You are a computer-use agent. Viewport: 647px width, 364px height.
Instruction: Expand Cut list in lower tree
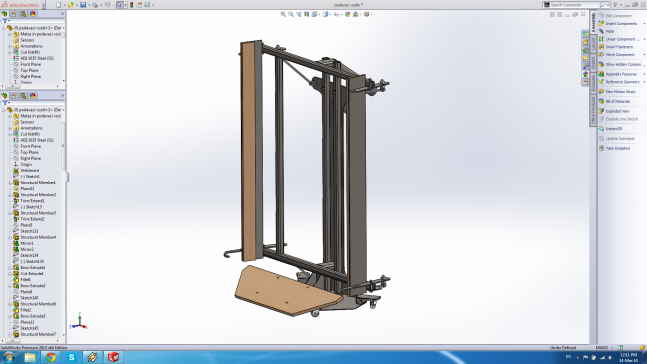(10, 134)
